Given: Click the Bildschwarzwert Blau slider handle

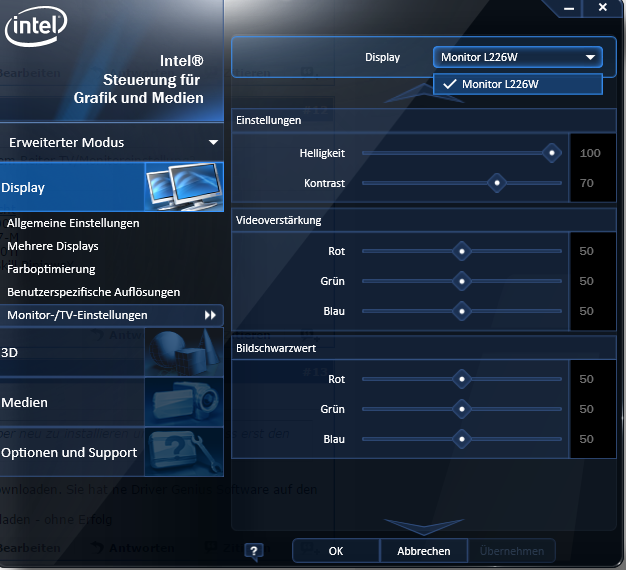Looking at the screenshot, I should click(x=462, y=439).
